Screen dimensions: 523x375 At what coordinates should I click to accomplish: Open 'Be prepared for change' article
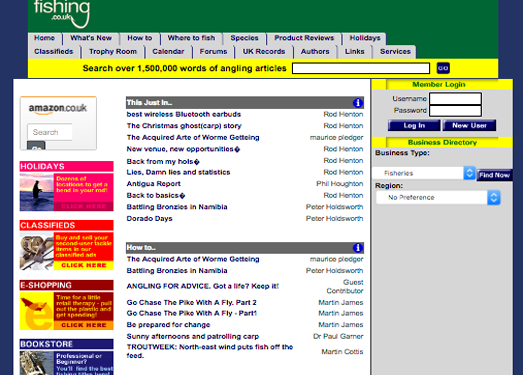(168, 325)
